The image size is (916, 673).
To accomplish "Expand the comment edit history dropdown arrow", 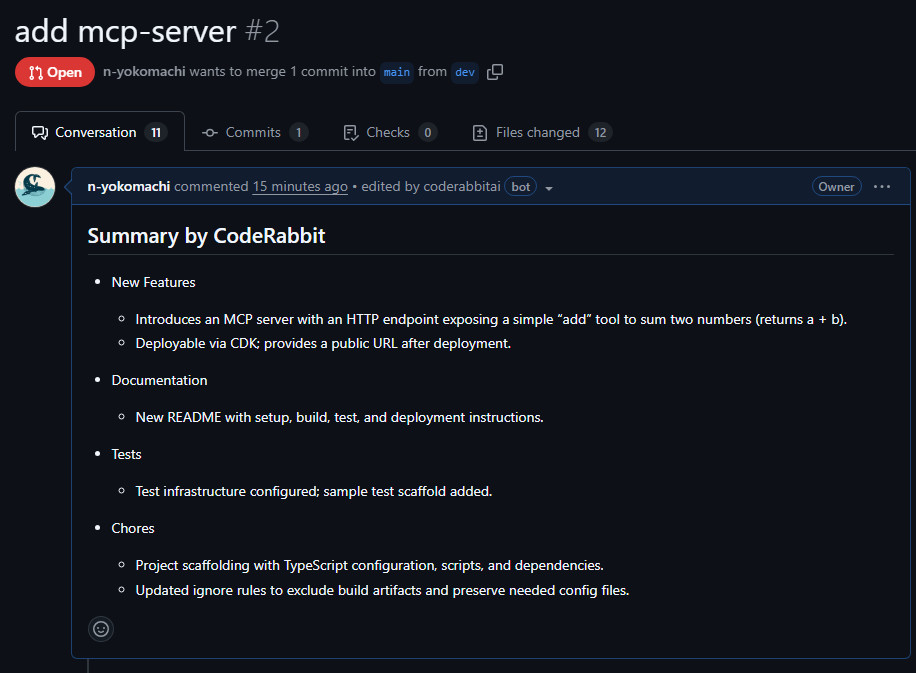I will pyautogui.click(x=549, y=188).
